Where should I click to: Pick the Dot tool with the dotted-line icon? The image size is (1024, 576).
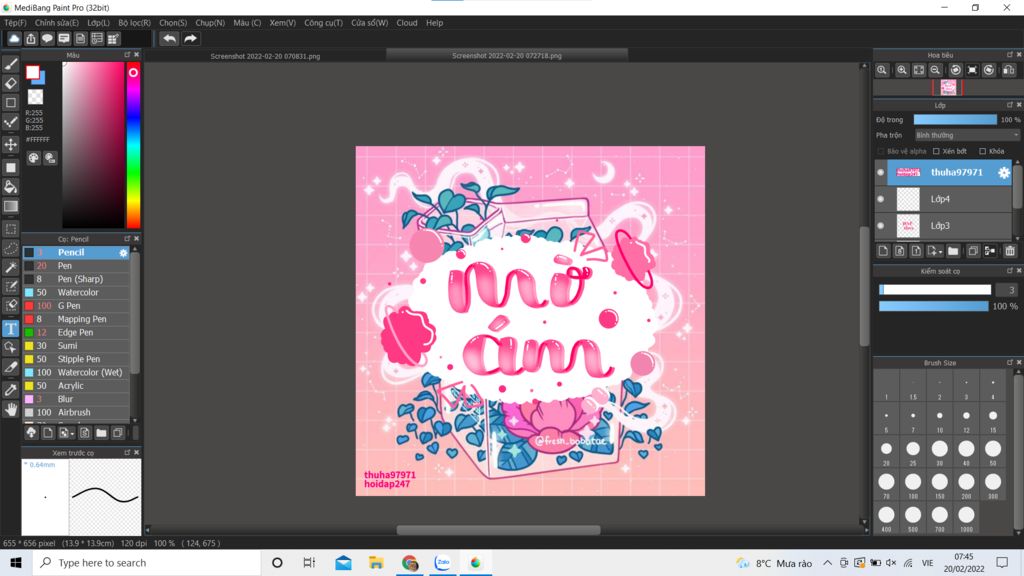(10, 122)
